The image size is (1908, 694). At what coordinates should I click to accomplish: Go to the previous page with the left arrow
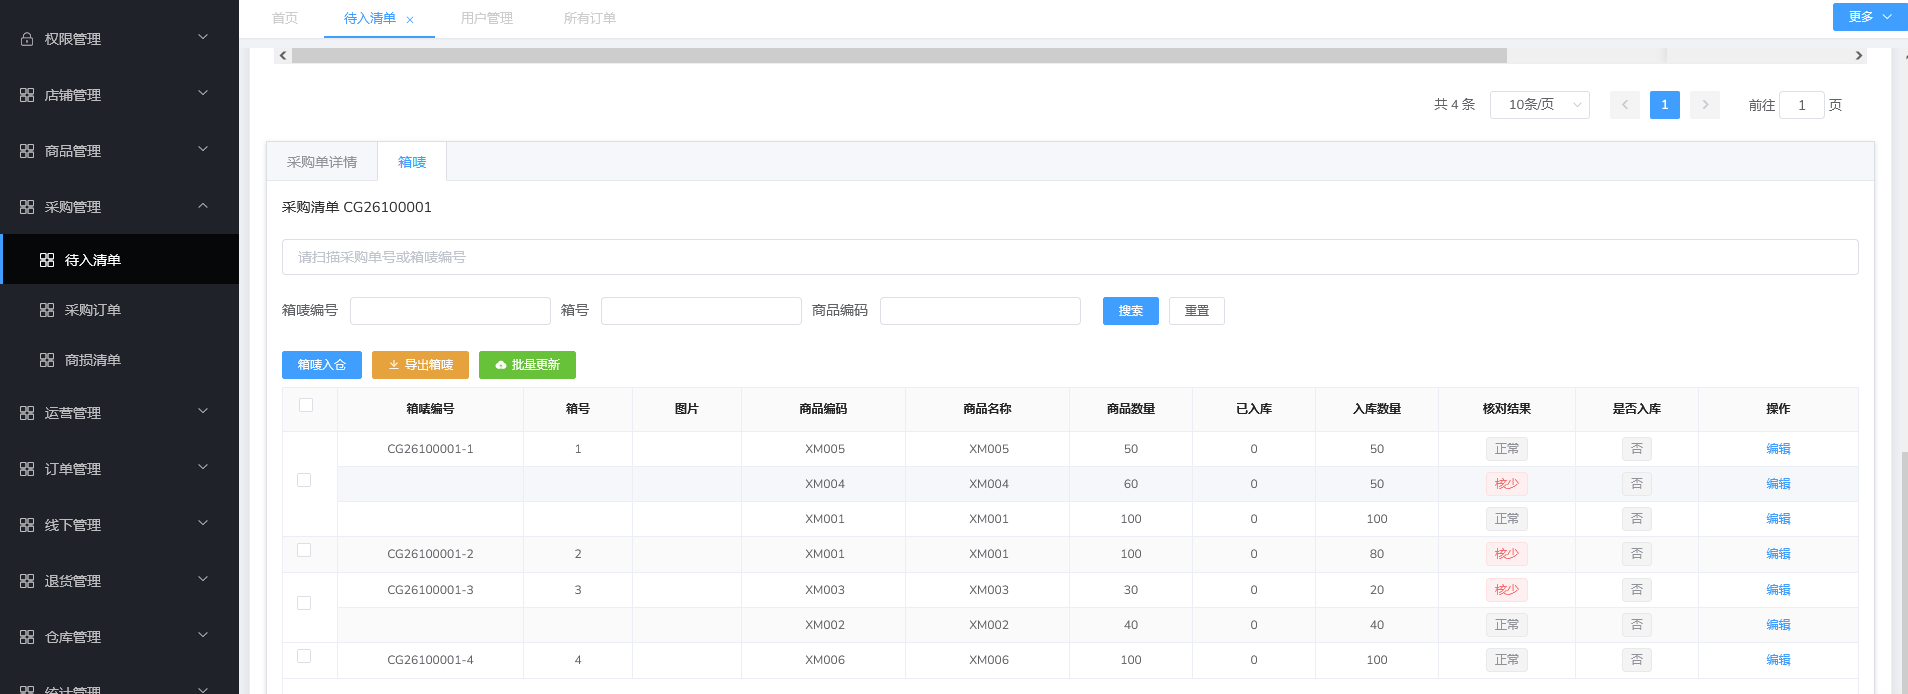coord(1625,105)
